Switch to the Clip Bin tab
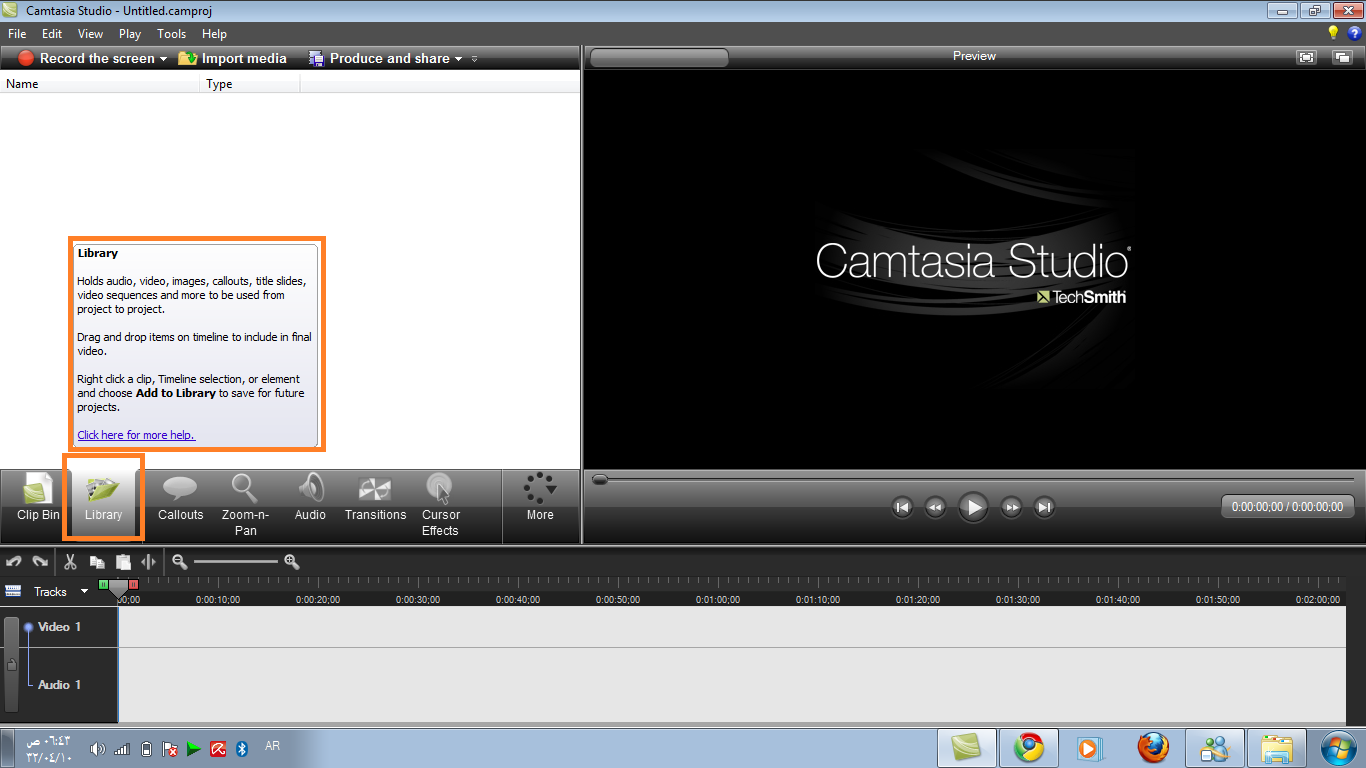Viewport: 1366px width, 768px height. click(x=38, y=499)
